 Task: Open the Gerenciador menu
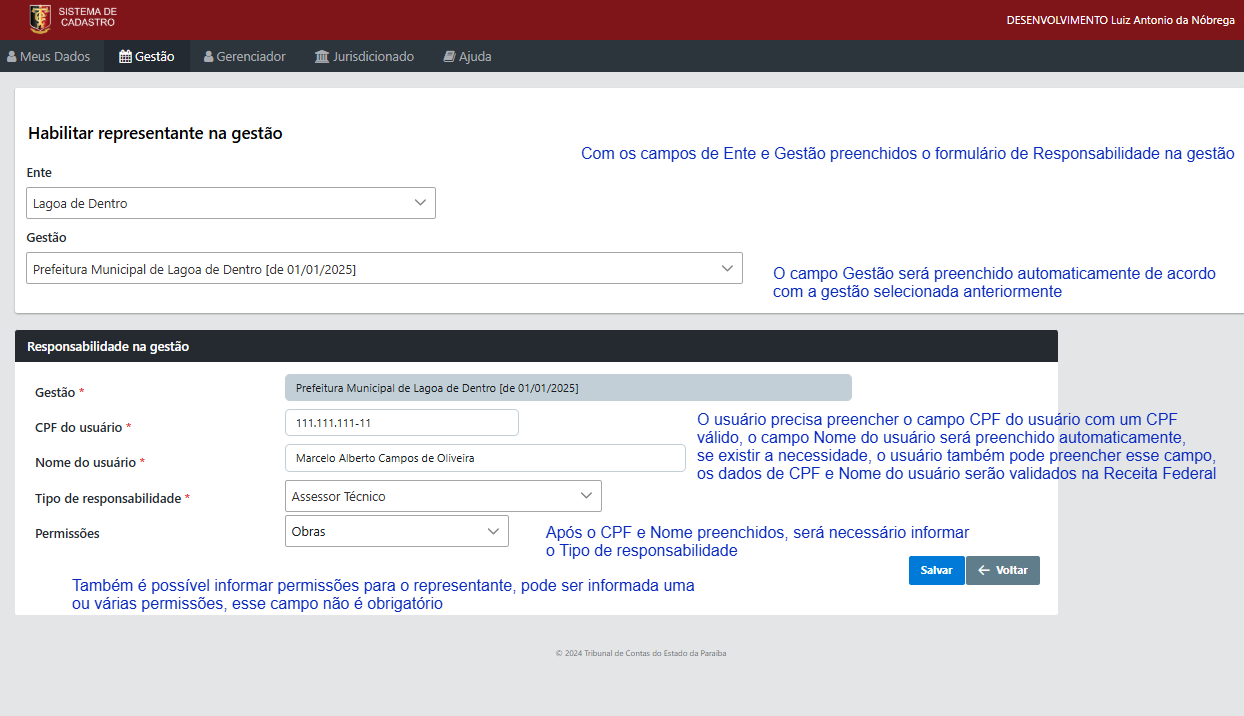tap(244, 57)
